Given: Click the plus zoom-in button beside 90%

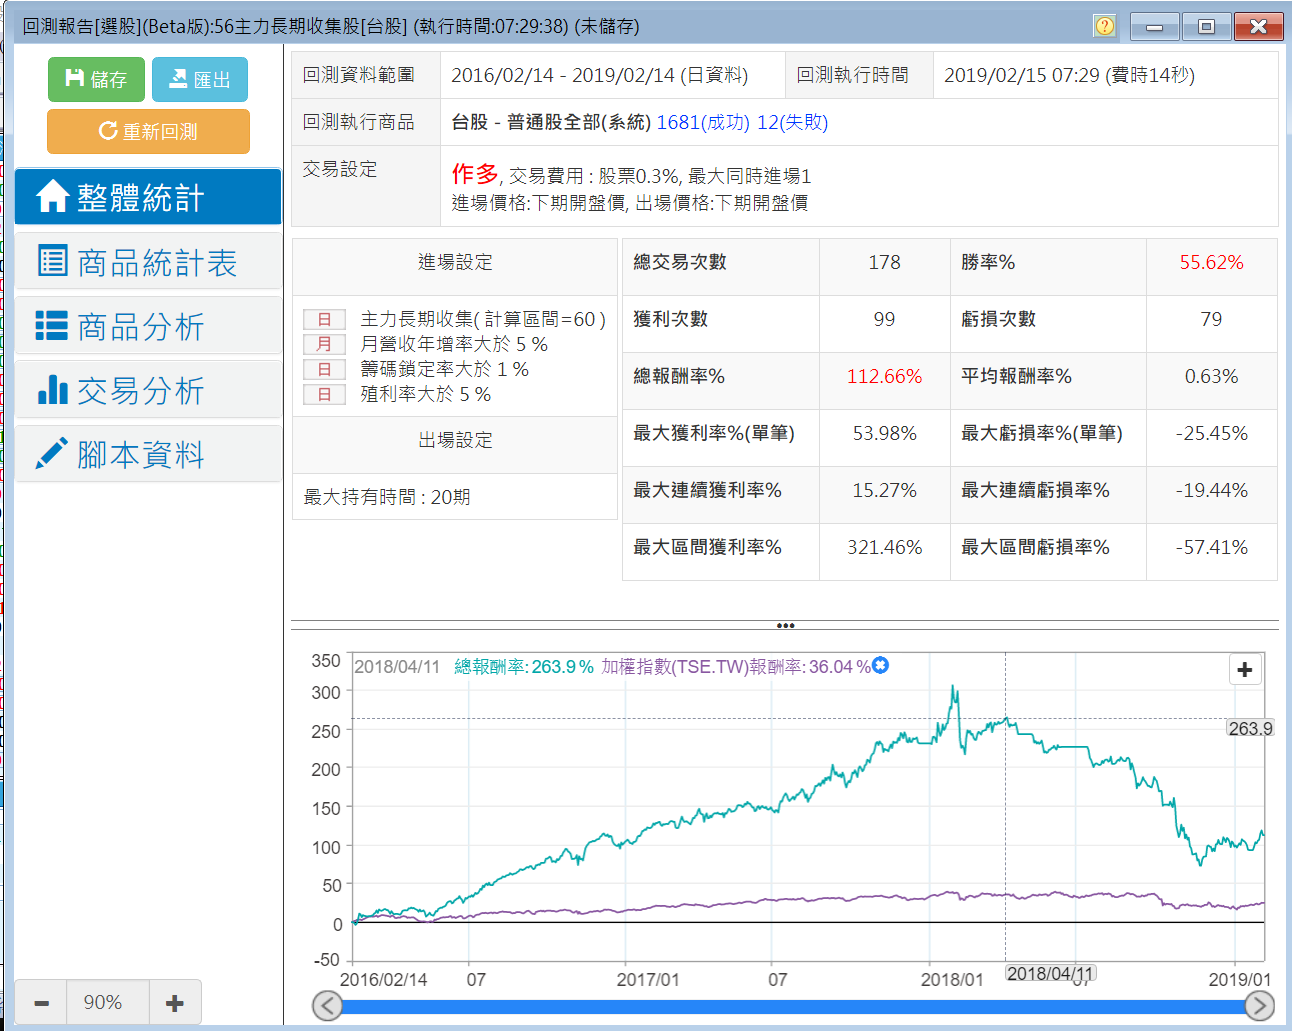Looking at the screenshot, I should click(175, 1003).
